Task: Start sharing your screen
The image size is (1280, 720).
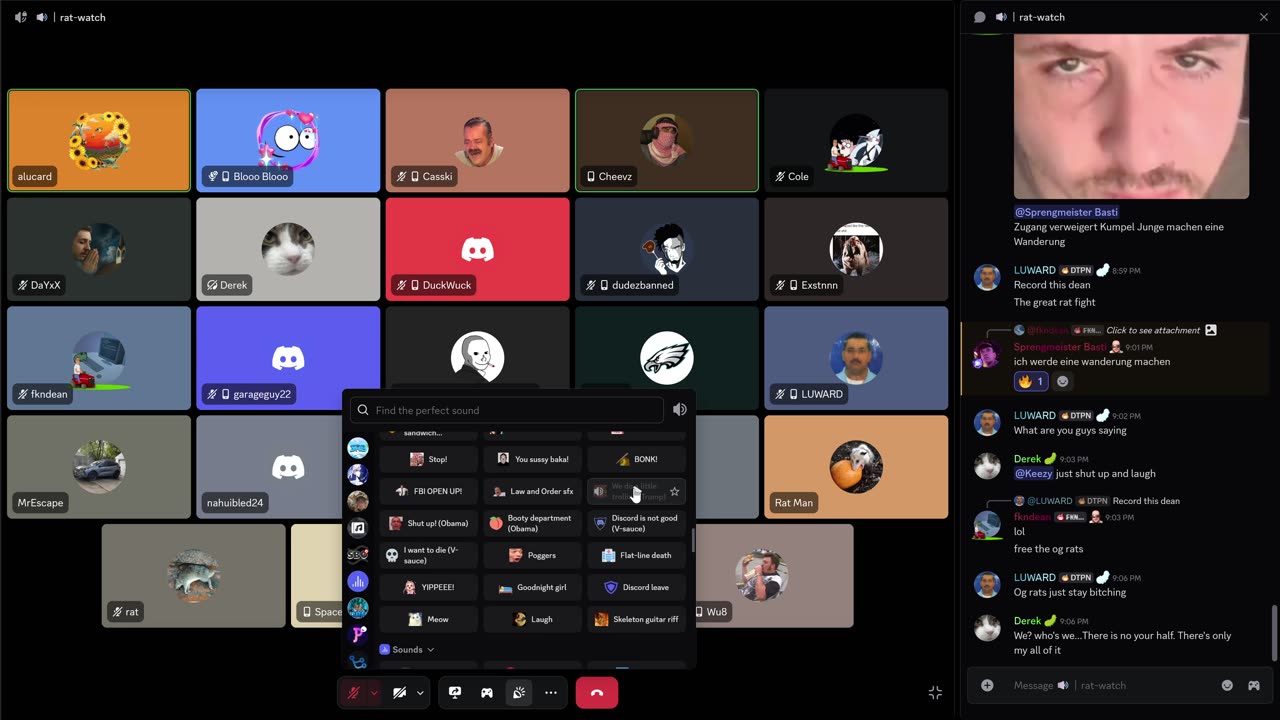Action: (455, 692)
